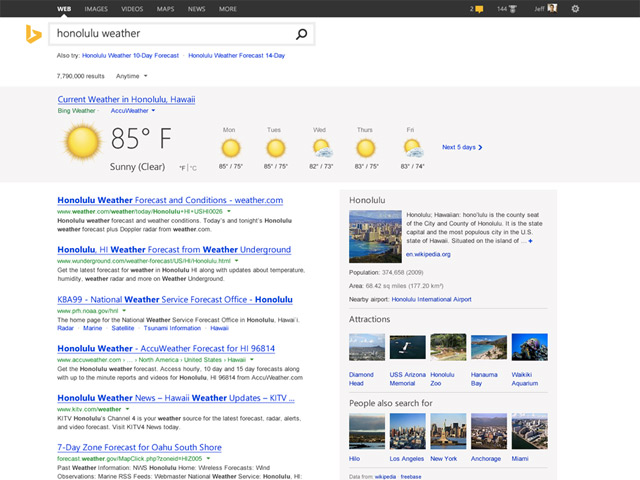
Task: Open the Tsunami Information sublink
Action: point(172,328)
